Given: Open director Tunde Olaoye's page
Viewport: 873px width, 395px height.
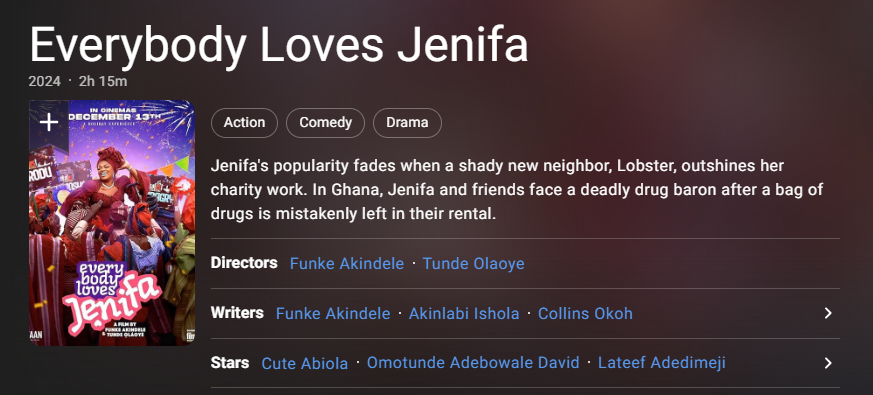Looking at the screenshot, I should click(x=473, y=264).
